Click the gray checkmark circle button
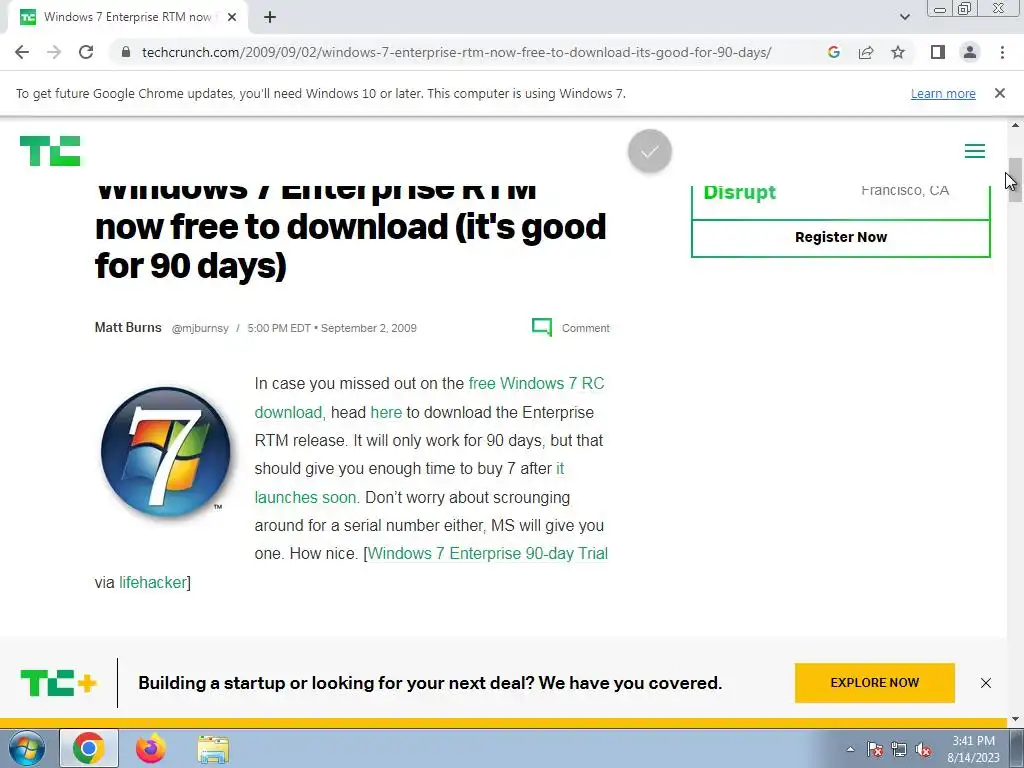Image resolution: width=1024 pixels, height=768 pixels. tap(650, 152)
